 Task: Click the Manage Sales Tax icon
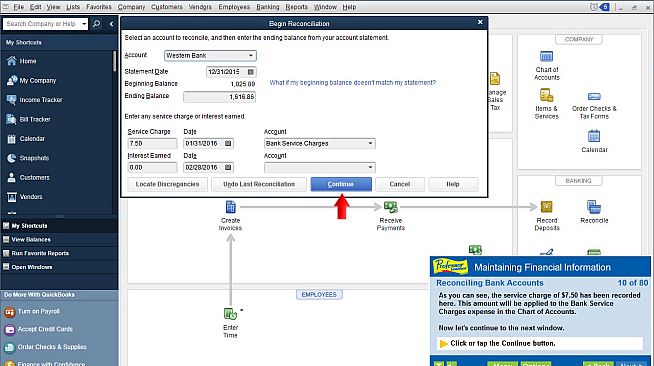(x=495, y=78)
